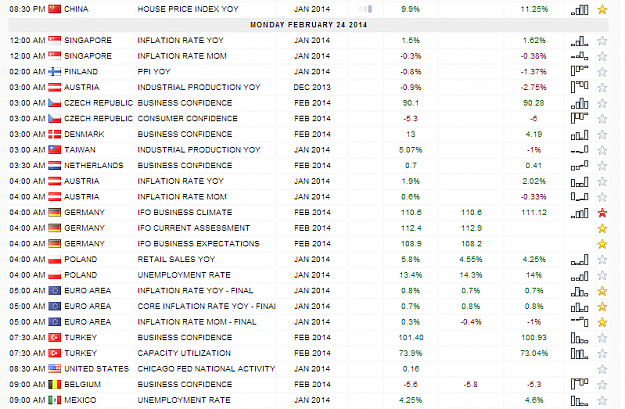The image size is (625, 409).
Task: Click the 101.40 Turkey business confidence value
Action: coord(411,338)
